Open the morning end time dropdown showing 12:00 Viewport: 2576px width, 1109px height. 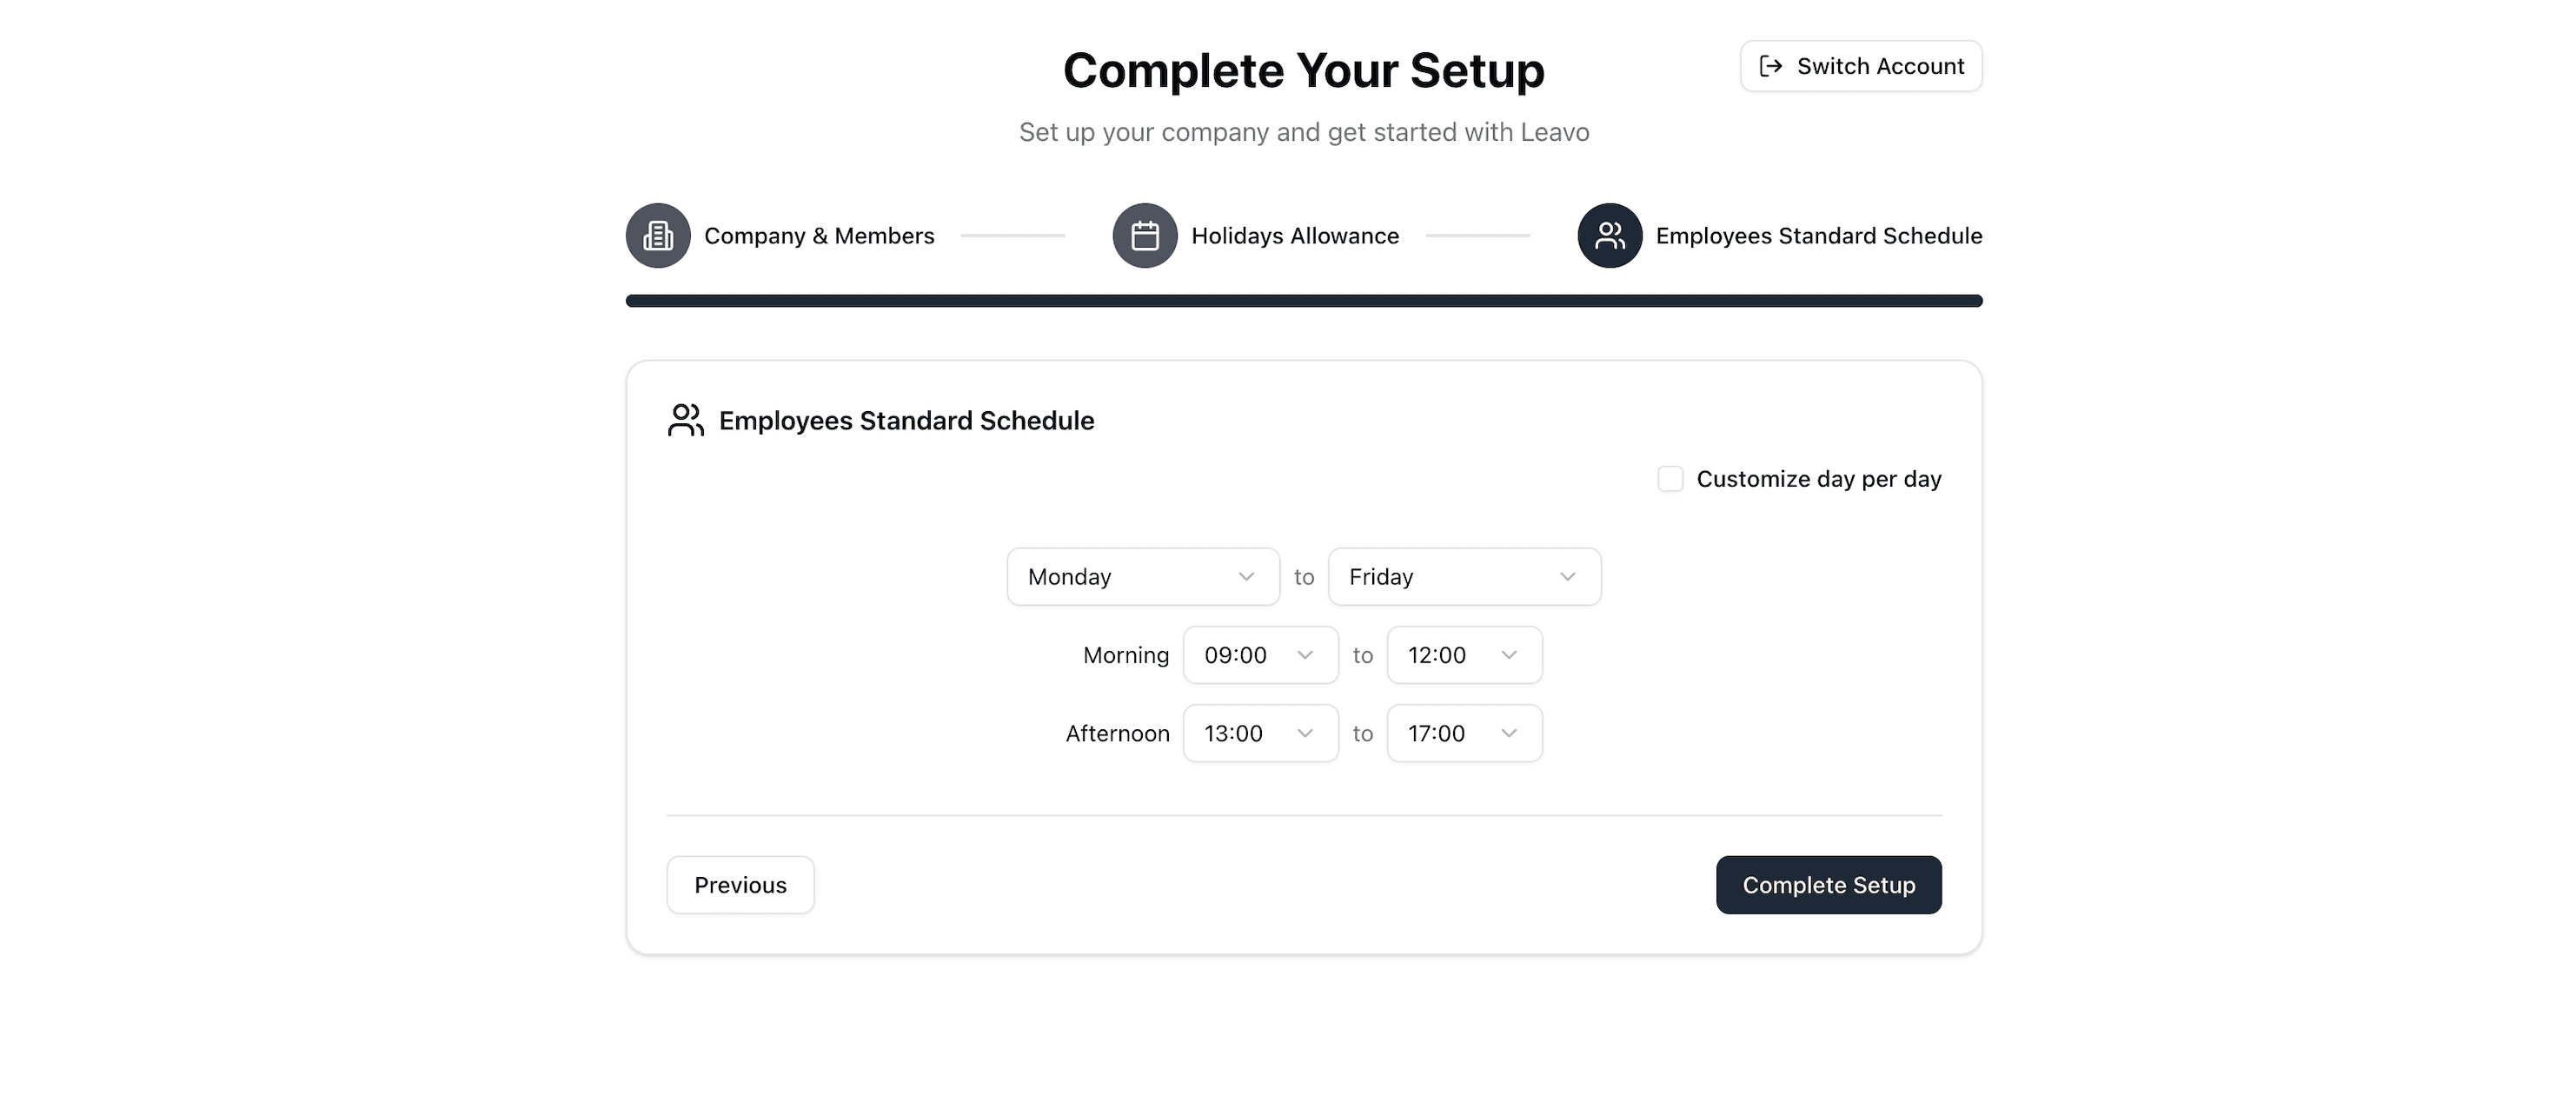1463,655
